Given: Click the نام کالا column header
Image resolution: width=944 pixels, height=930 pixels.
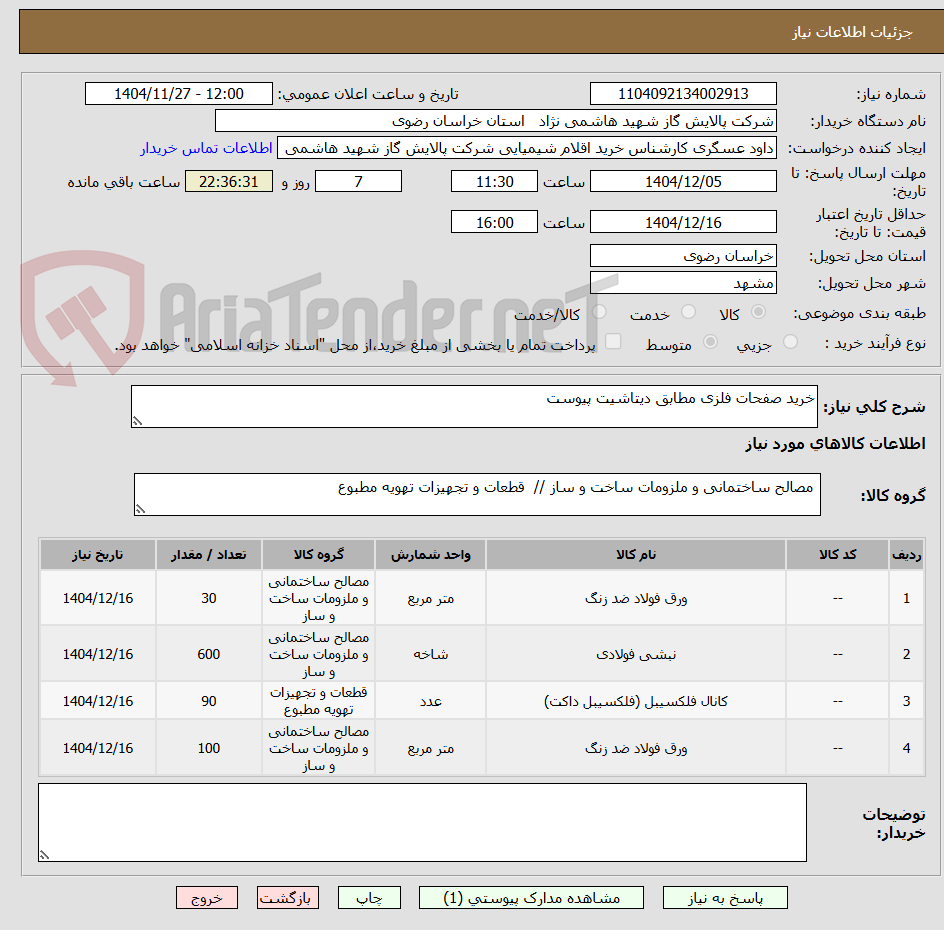Looking at the screenshot, I should point(636,554).
